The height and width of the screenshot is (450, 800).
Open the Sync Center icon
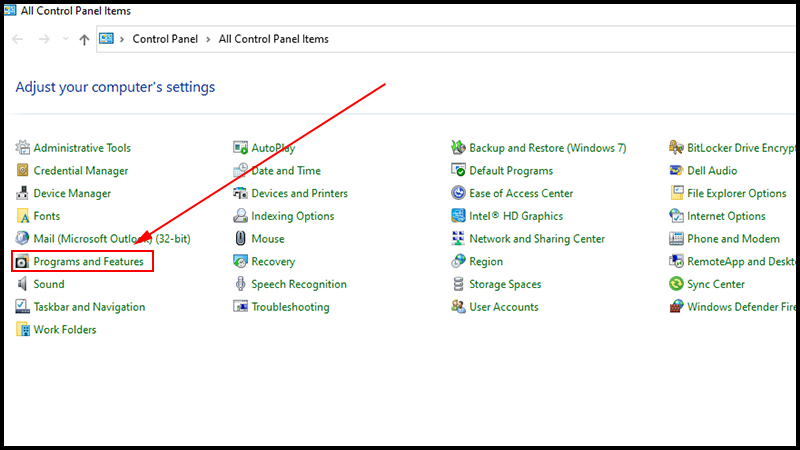[677, 284]
